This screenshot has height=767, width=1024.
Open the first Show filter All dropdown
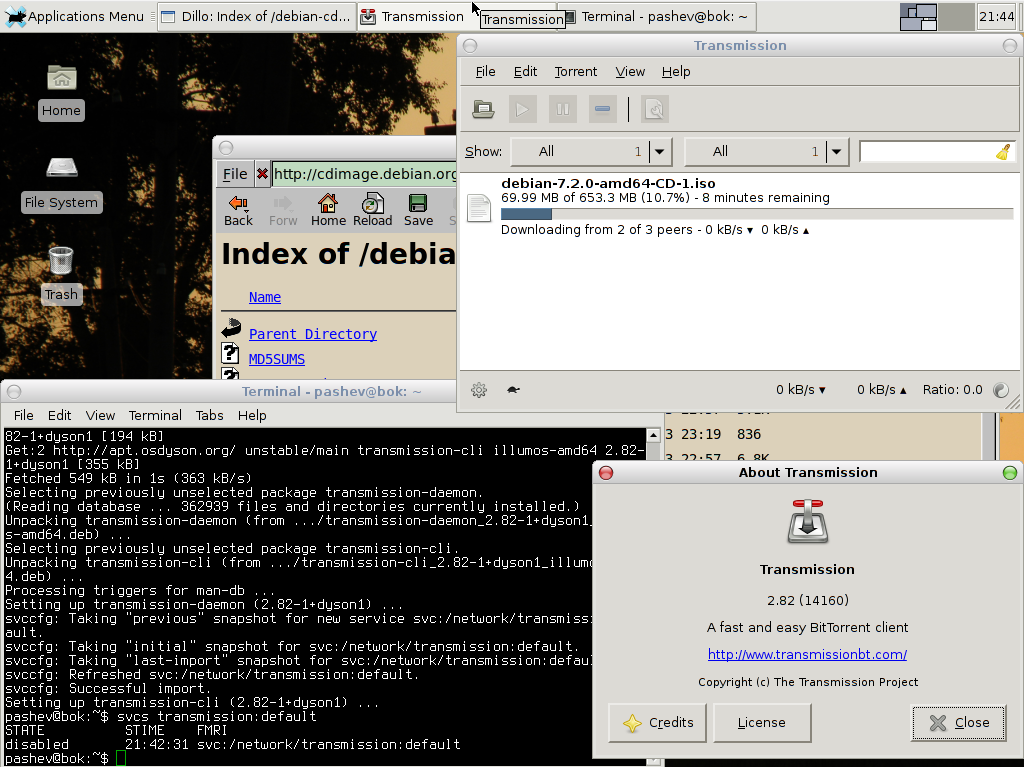coord(592,152)
